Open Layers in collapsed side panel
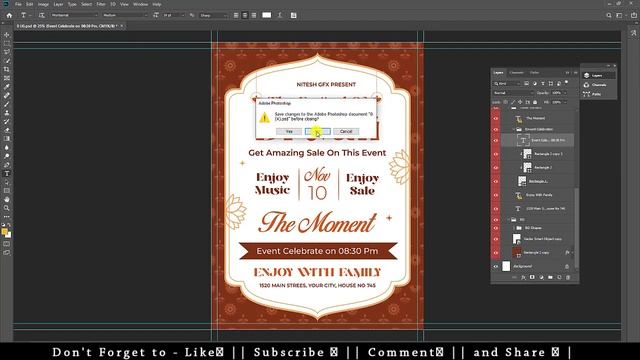Screen dimensions: 640x360 pos(599,76)
